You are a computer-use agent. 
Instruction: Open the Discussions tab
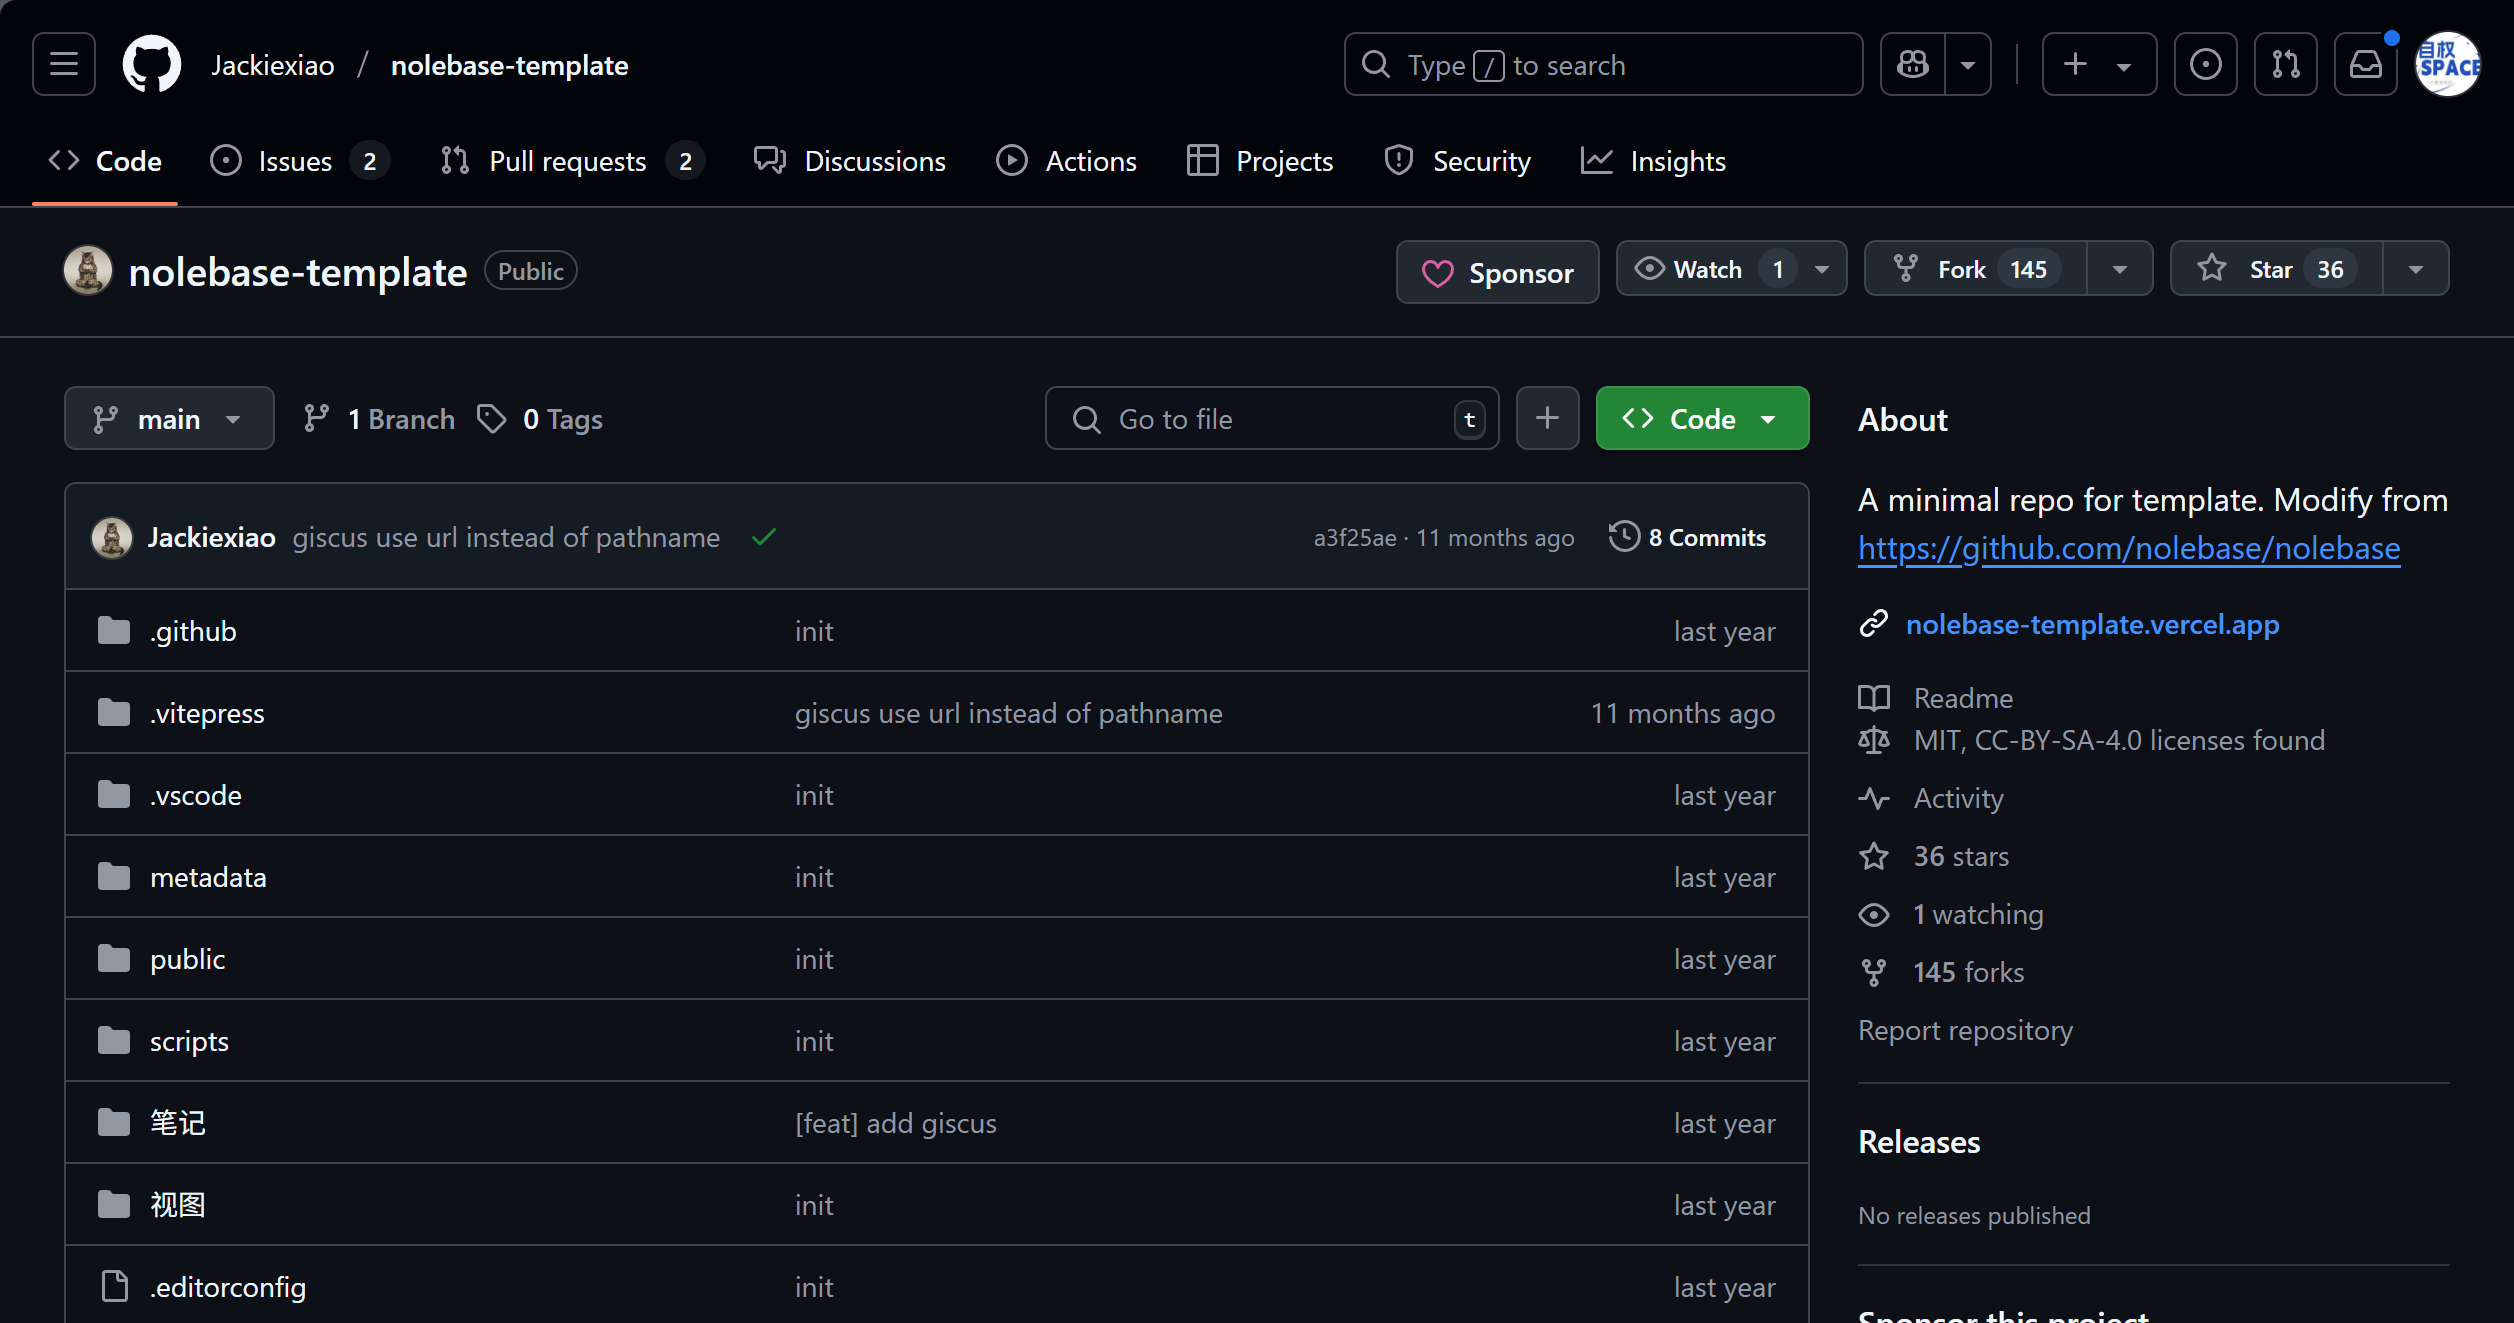[x=849, y=161]
